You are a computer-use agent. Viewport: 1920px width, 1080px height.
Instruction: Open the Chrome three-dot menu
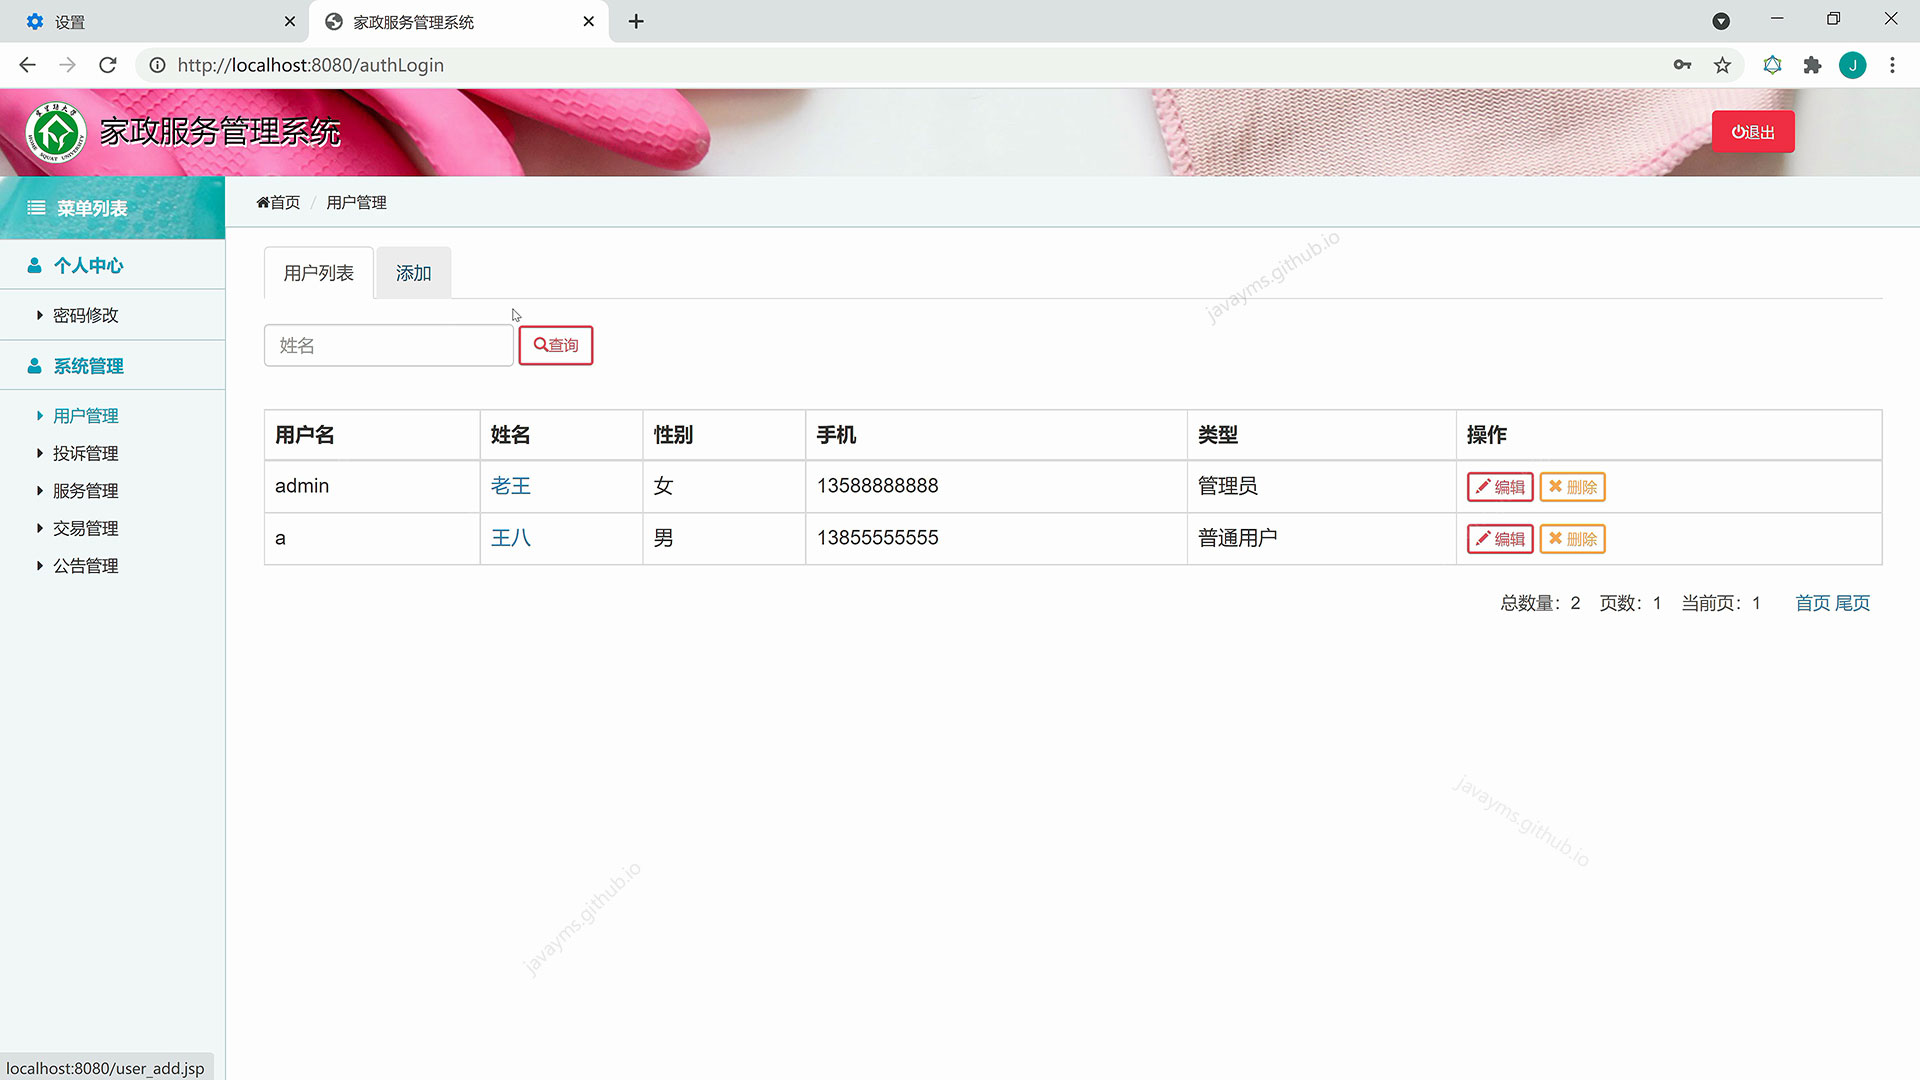[1892, 65]
